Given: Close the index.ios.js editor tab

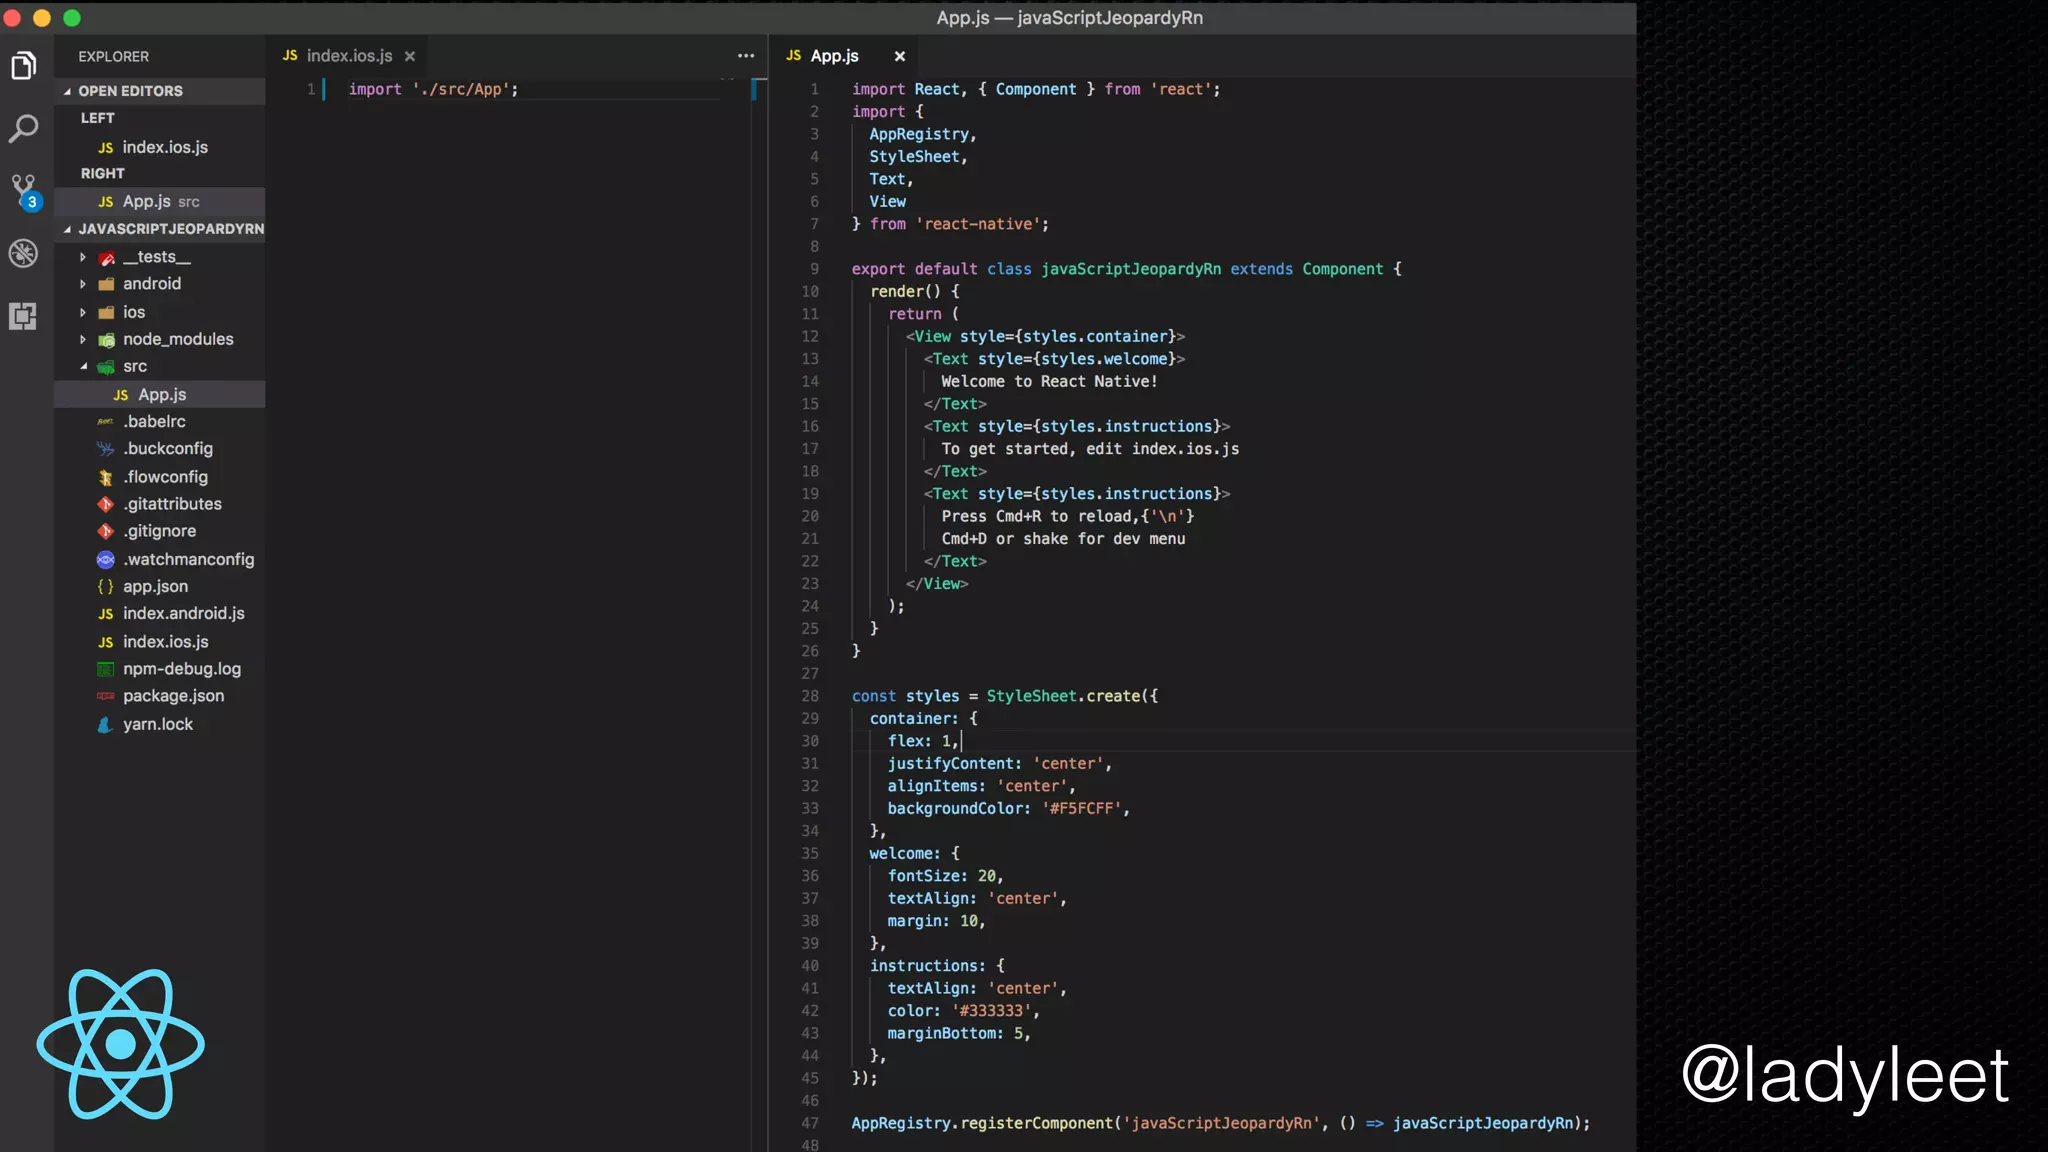Looking at the screenshot, I should [x=410, y=57].
